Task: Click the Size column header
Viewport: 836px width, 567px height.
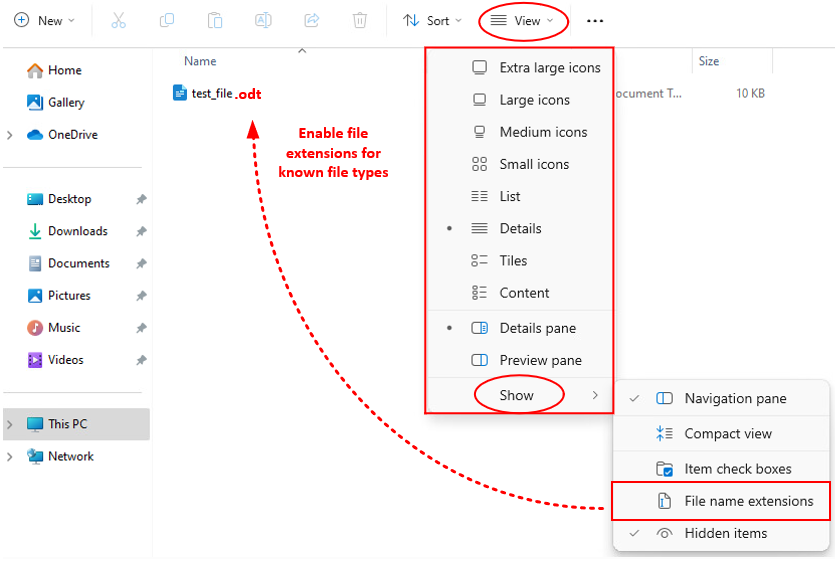Action: click(x=709, y=61)
